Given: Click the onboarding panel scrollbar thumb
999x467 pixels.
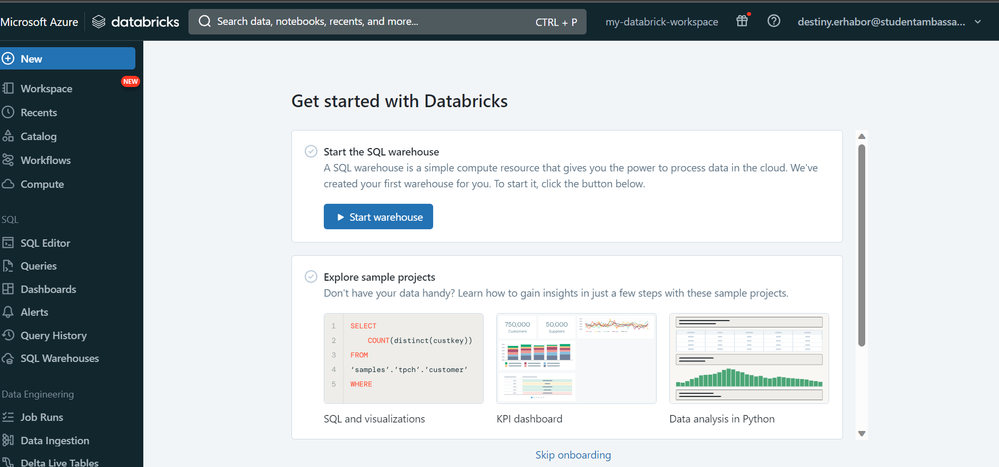Looking at the screenshot, I should [x=861, y=245].
